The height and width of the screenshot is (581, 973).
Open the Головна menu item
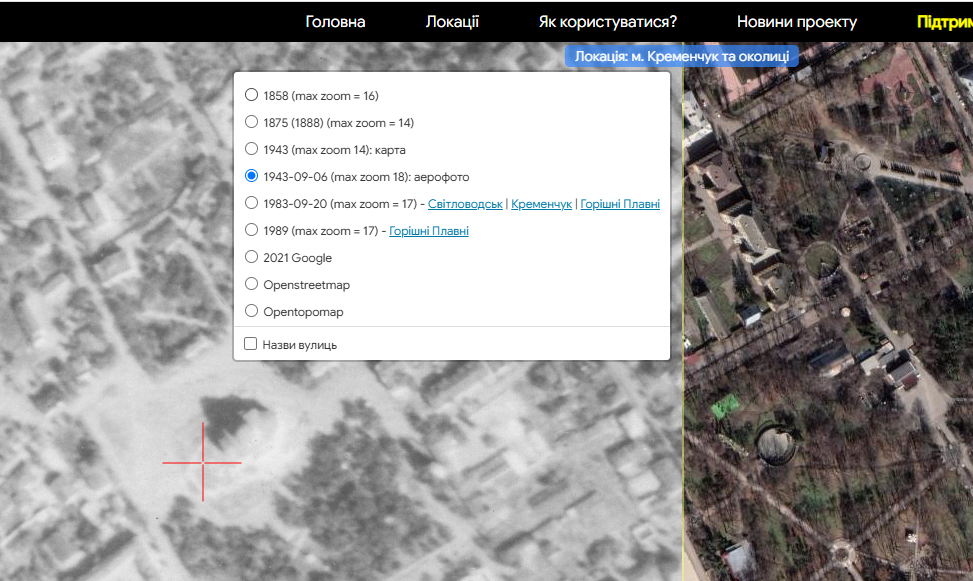tap(335, 22)
